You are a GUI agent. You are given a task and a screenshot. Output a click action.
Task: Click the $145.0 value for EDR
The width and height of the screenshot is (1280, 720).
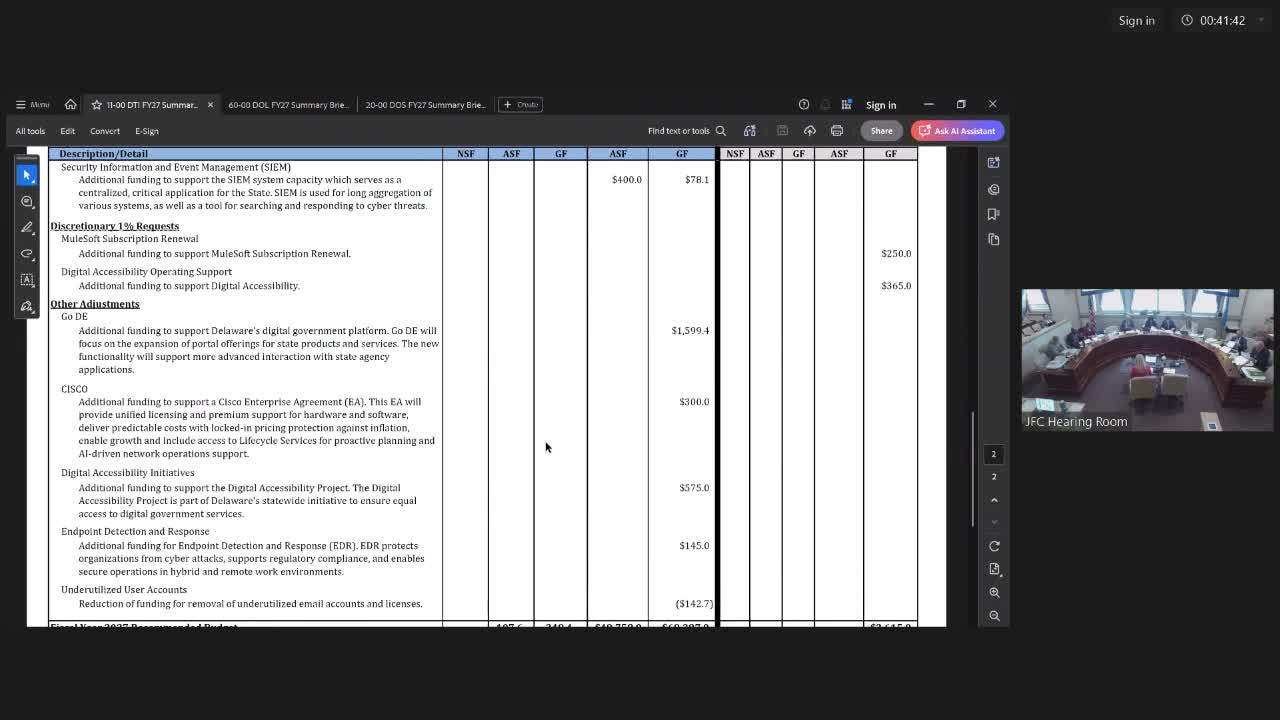694,546
